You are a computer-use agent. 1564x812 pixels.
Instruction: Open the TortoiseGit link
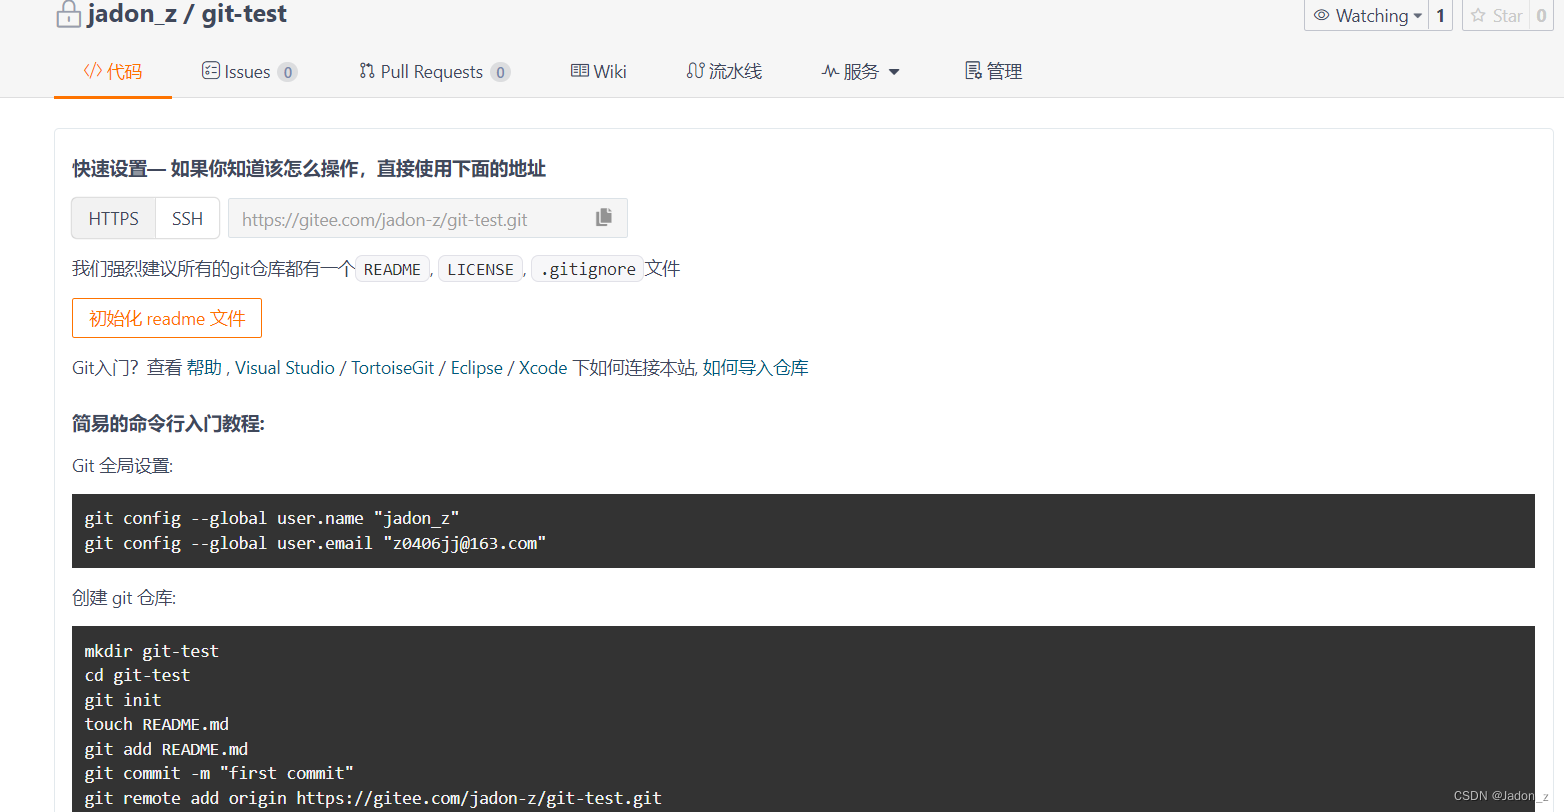tap(393, 368)
